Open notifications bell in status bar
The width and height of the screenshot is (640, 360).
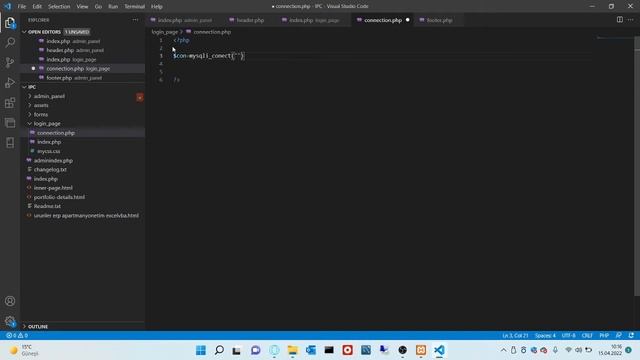pos(631,336)
